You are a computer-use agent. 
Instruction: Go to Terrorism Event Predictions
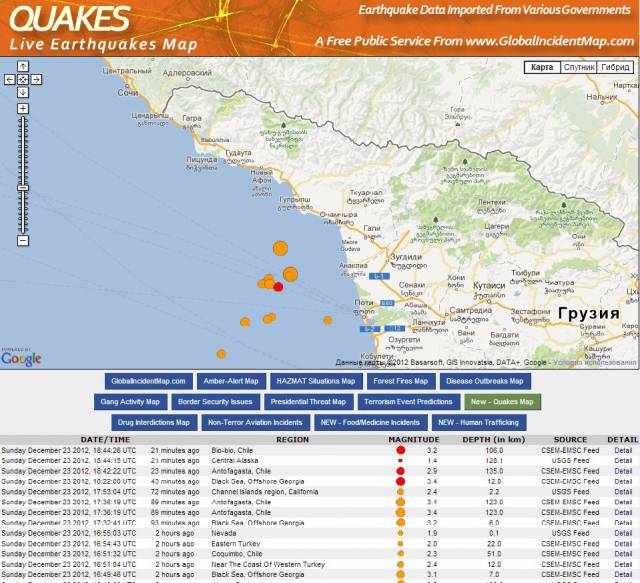pyautogui.click(x=407, y=402)
